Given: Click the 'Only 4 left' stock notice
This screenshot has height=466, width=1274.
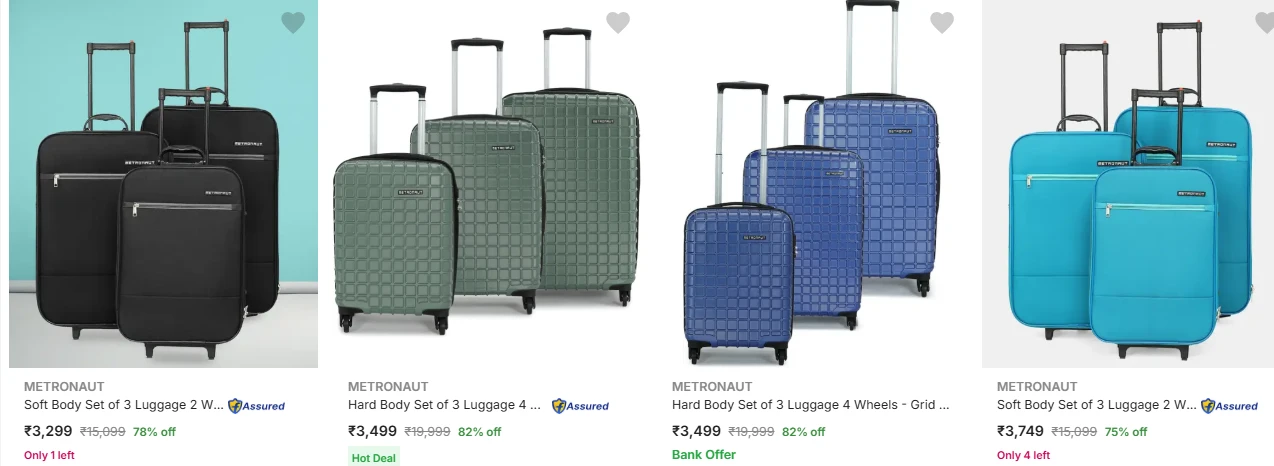Looking at the screenshot, I should click(1023, 456).
